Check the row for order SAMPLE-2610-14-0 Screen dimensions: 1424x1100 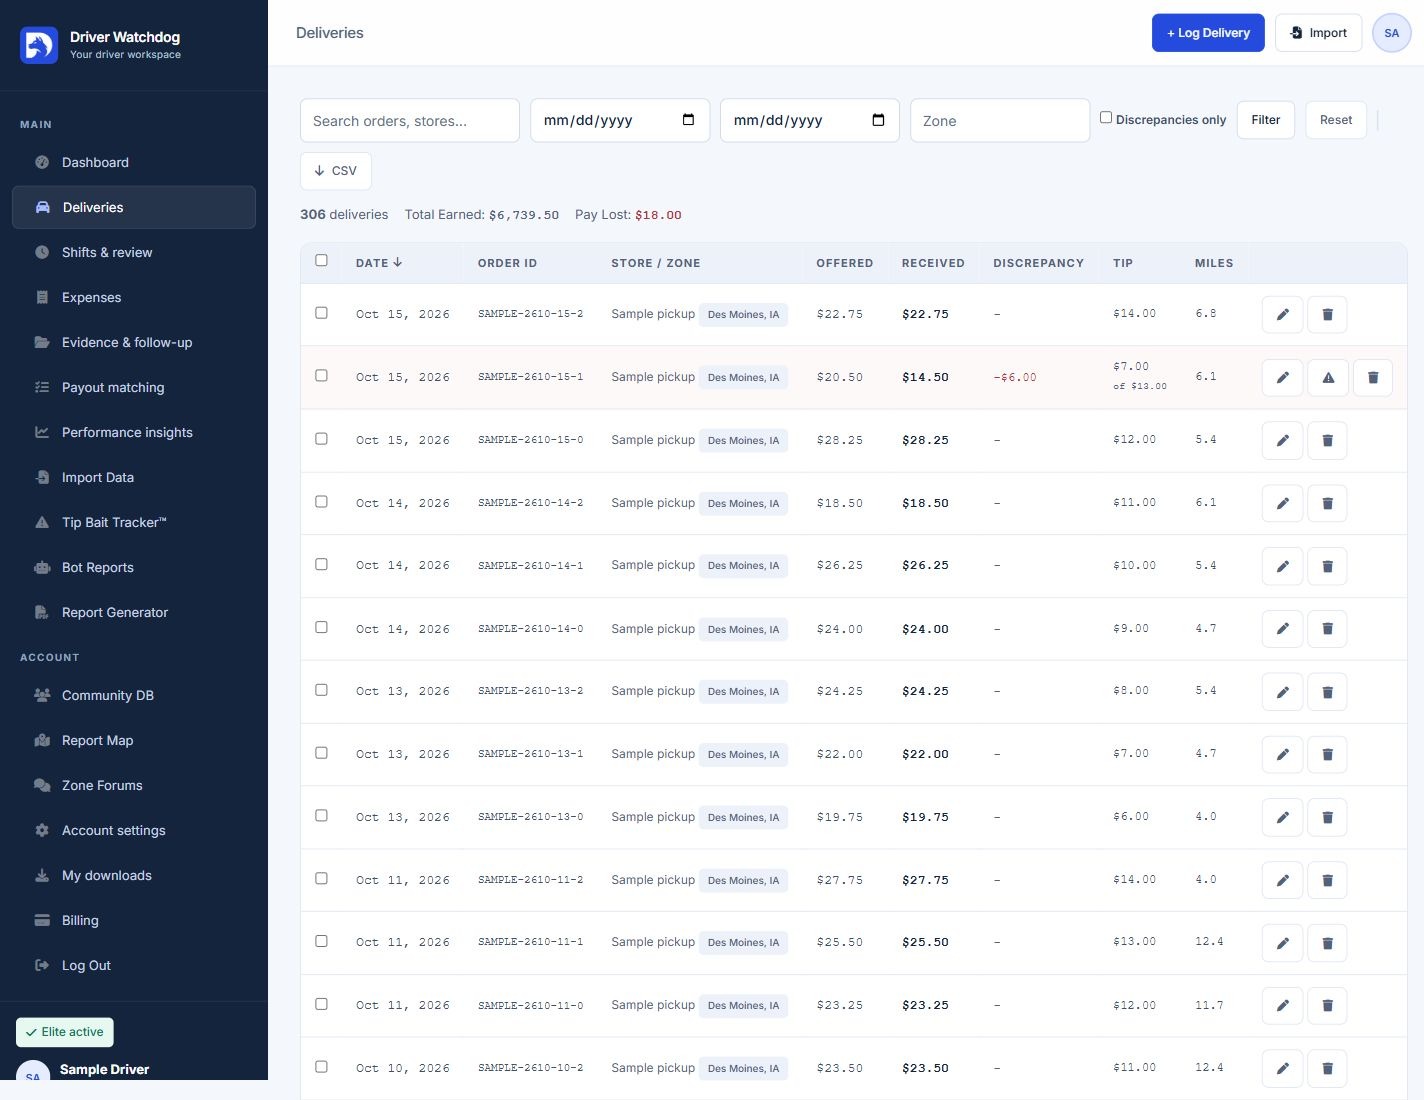tap(321, 627)
